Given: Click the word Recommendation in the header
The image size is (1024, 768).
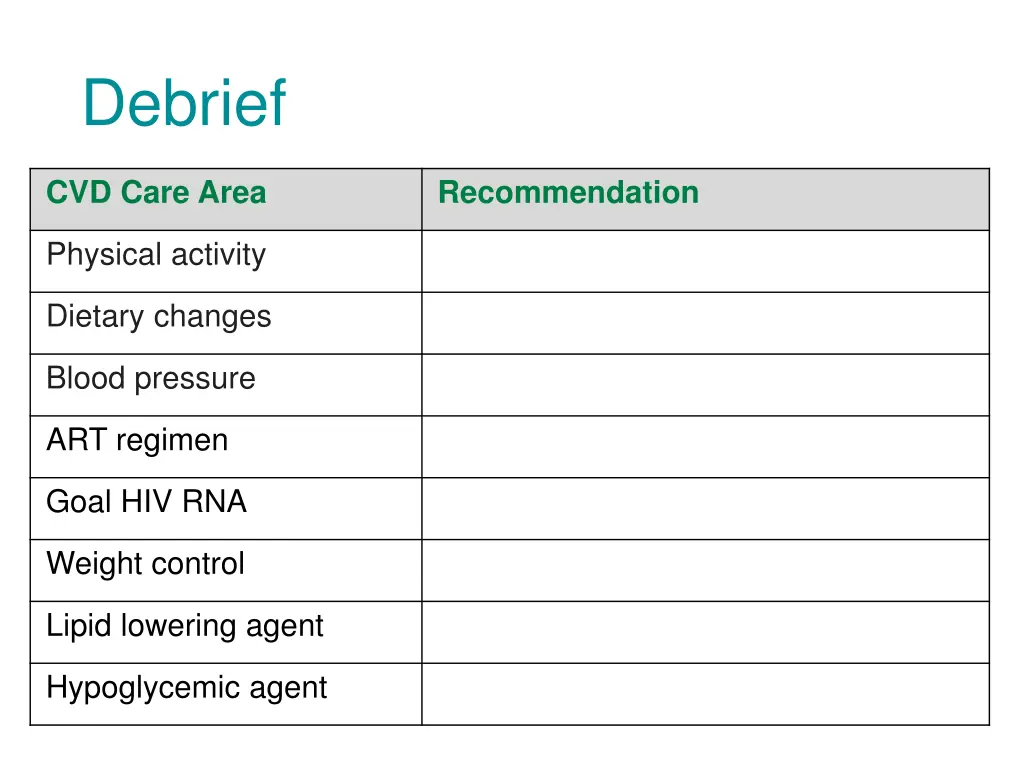Looking at the screenshot, I should (x=568, y=192).
